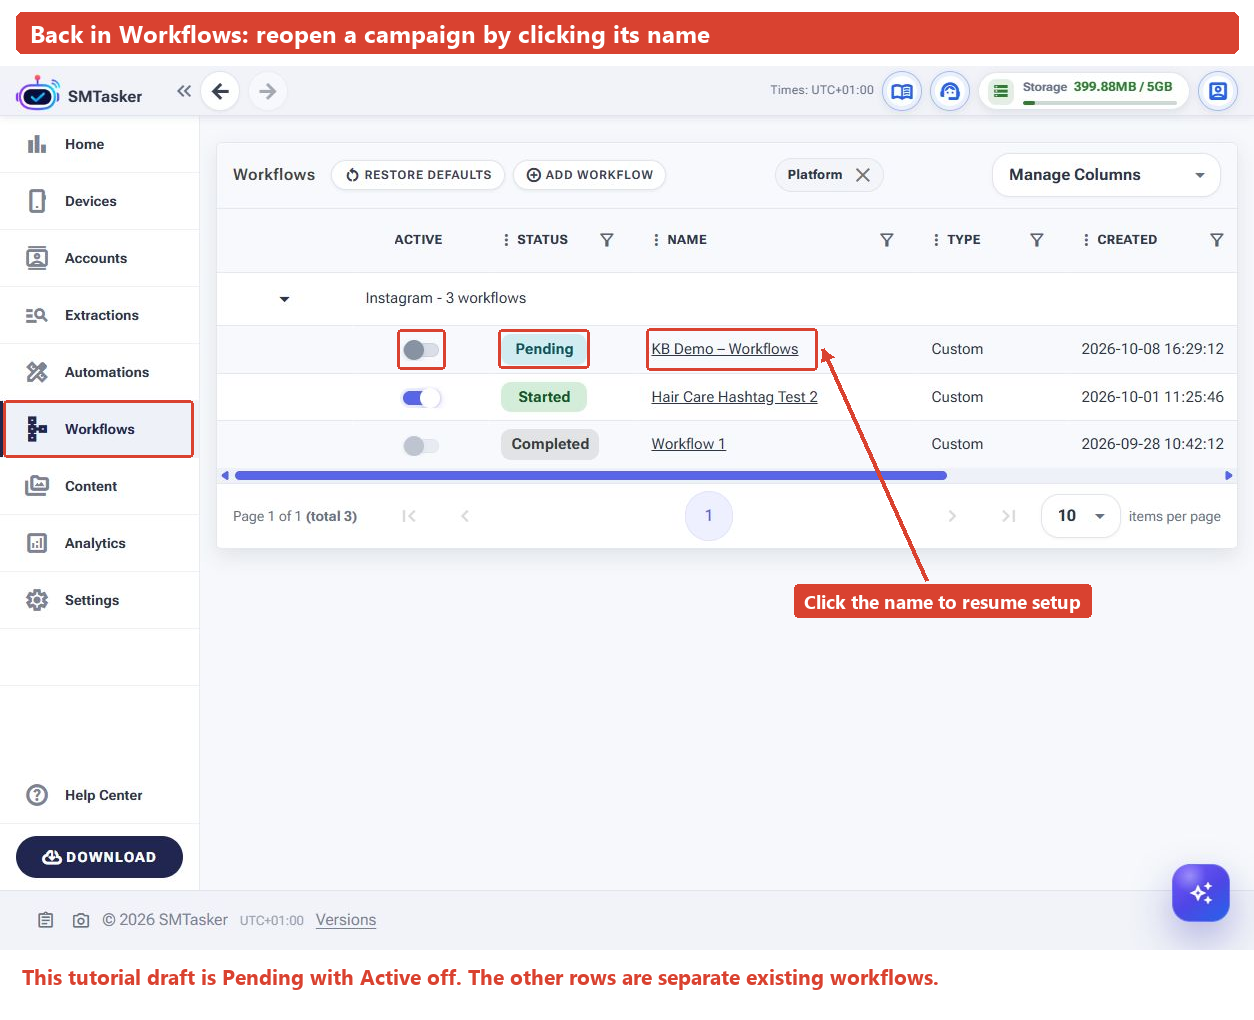This screenshot has width=1254, height=1020.
Task: Open the items per page dropdown
Action: click(1080, 516)
